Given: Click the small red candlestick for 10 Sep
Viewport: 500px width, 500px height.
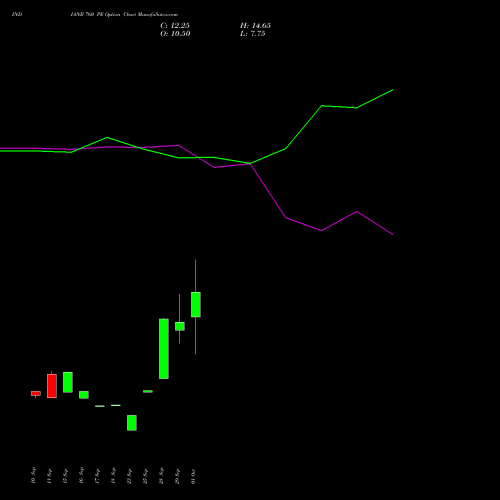Looking at the screenshot, I should click(36, 393).
